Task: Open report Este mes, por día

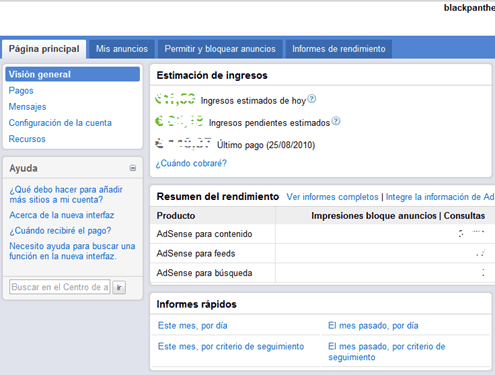Action: tap(193, 326)
